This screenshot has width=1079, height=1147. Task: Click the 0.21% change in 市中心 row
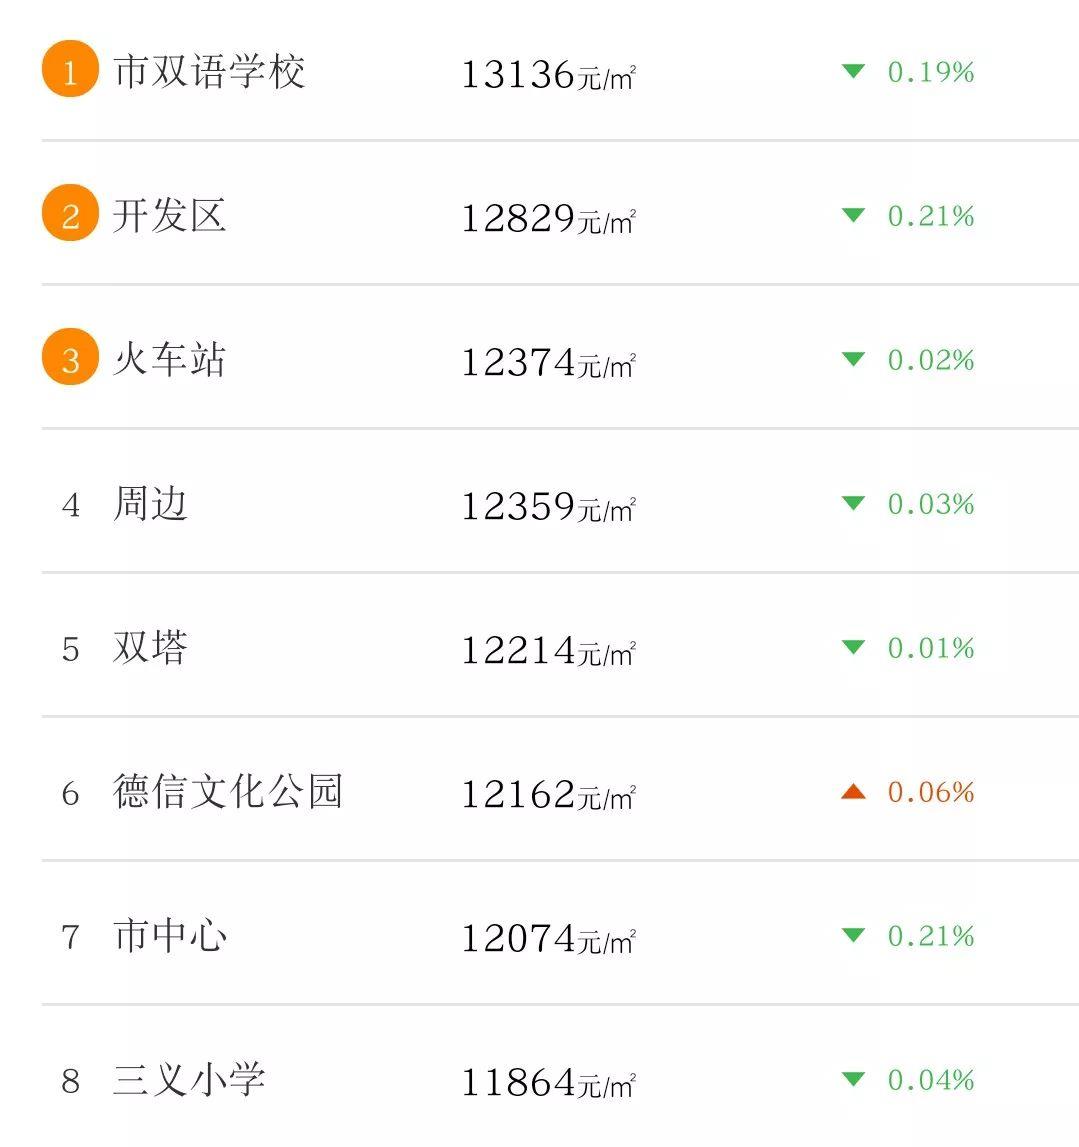(x=931, y=936)
